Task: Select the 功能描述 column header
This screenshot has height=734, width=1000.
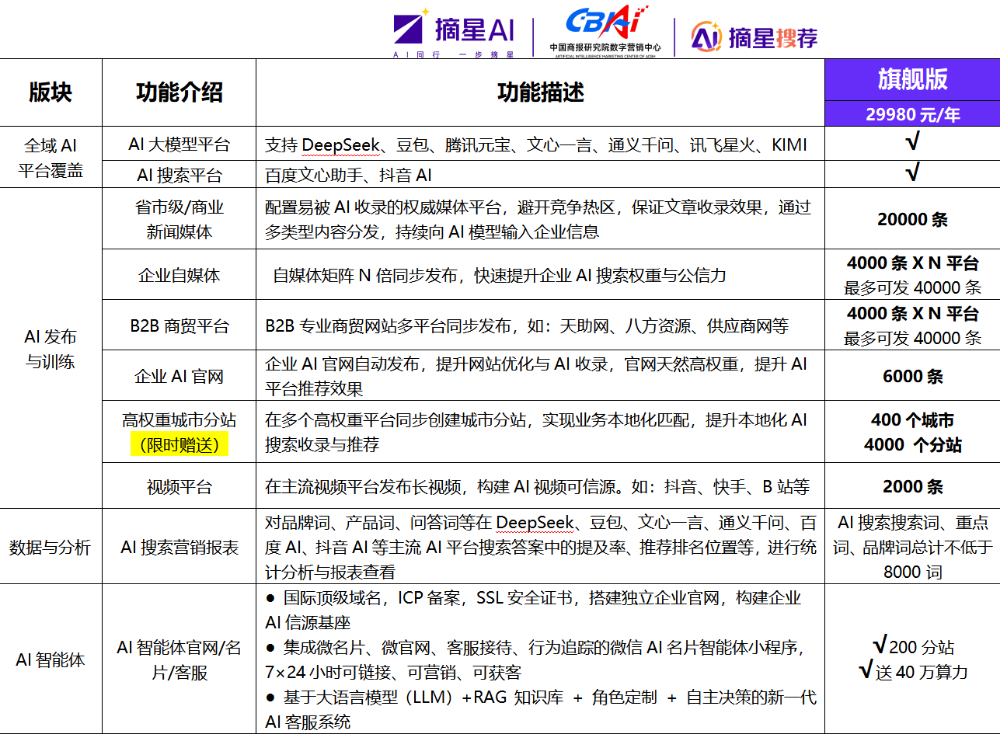Action: coord(540,92)
